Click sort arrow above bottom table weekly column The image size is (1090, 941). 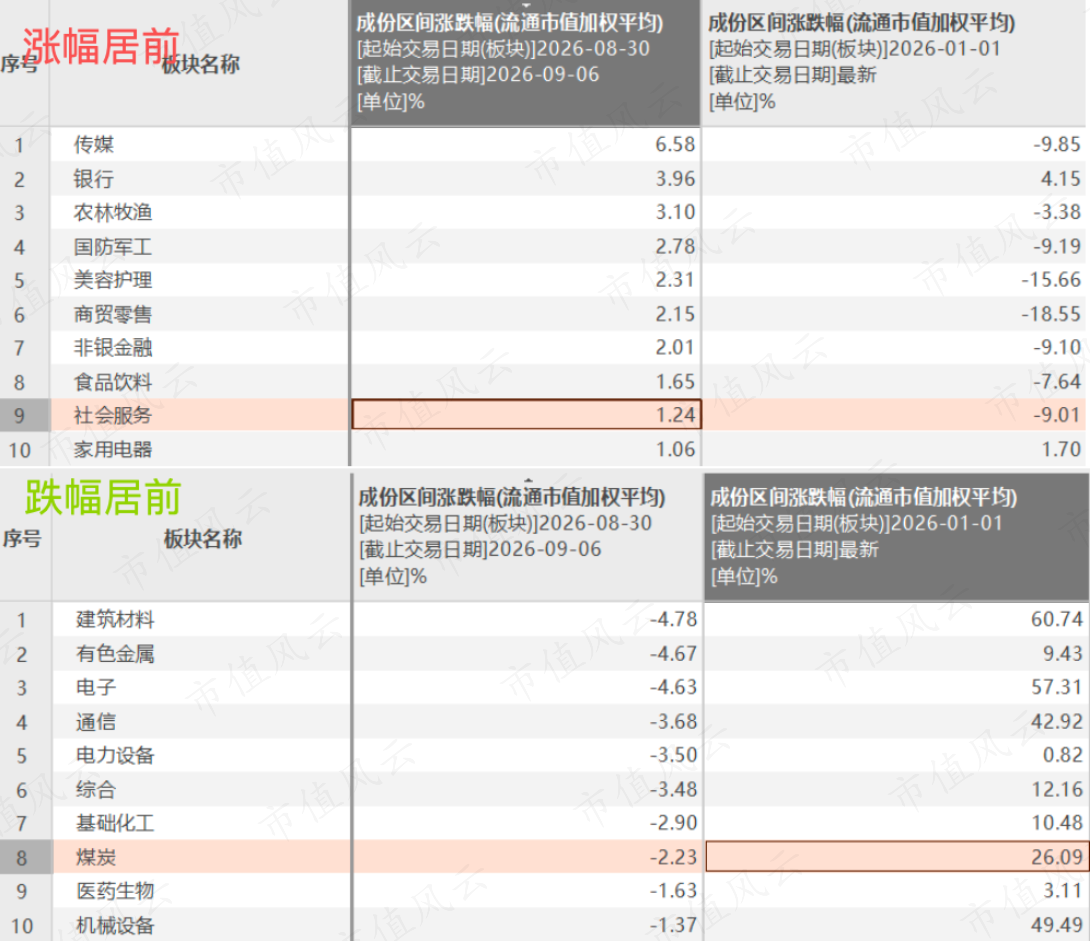pyautogui.click(x=528, y=480)
